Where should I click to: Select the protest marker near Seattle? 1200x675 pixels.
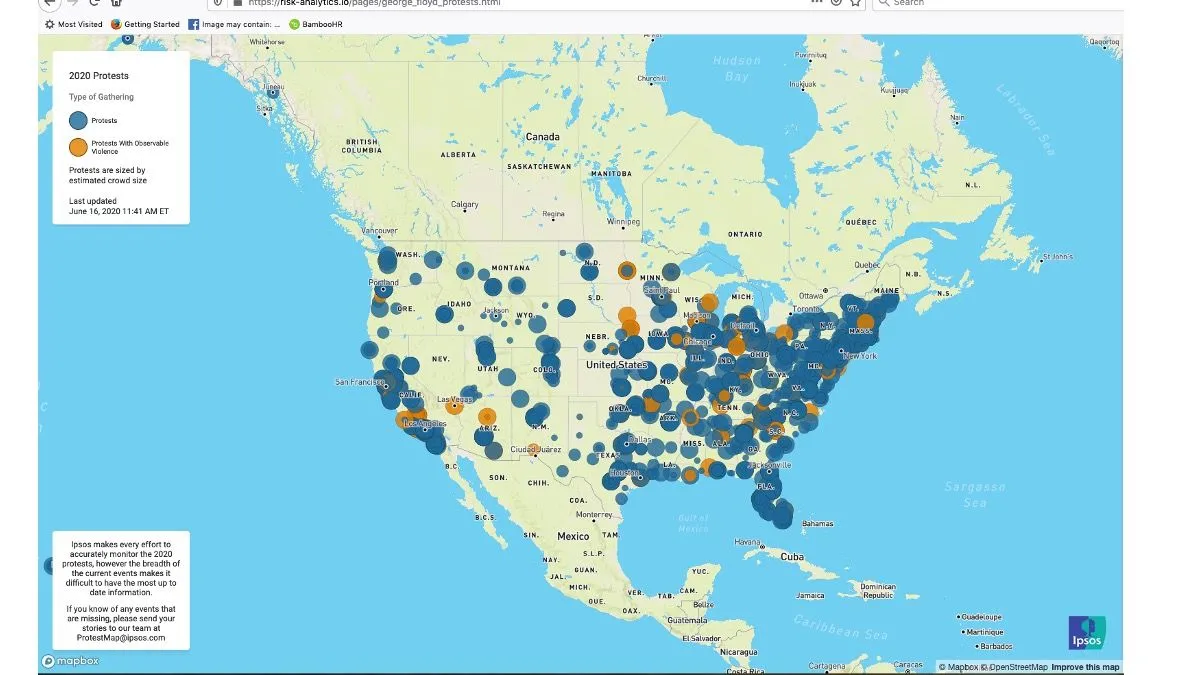(x=387, y=260)
